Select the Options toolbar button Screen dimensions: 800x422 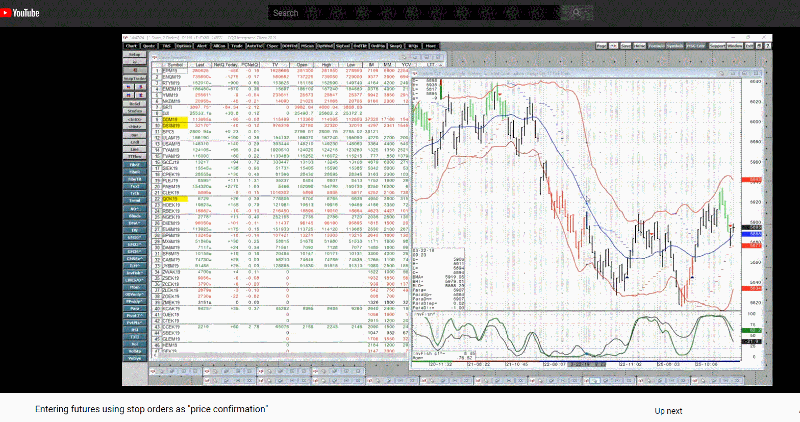point(184,46)
